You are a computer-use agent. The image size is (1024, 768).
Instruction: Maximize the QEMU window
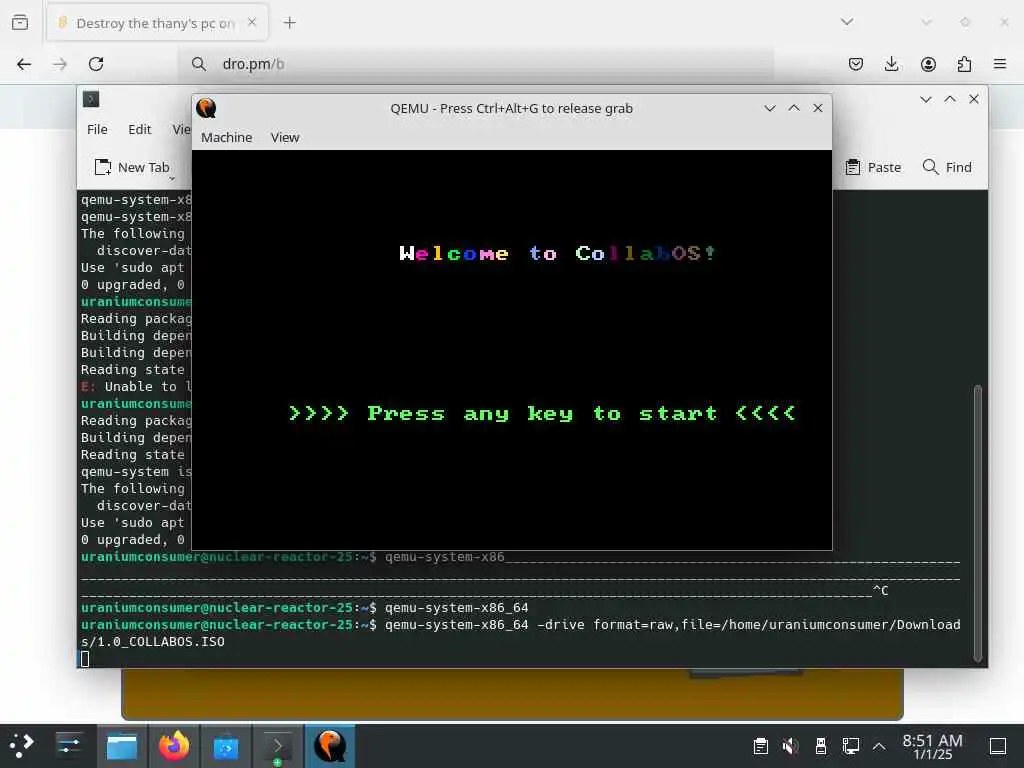(x=794, y=108)
